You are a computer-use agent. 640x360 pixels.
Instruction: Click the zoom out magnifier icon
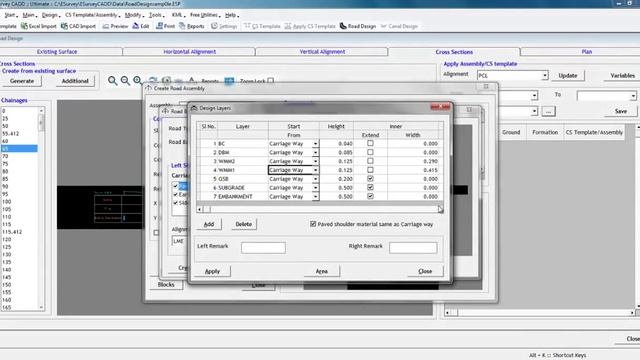[125, 81]
